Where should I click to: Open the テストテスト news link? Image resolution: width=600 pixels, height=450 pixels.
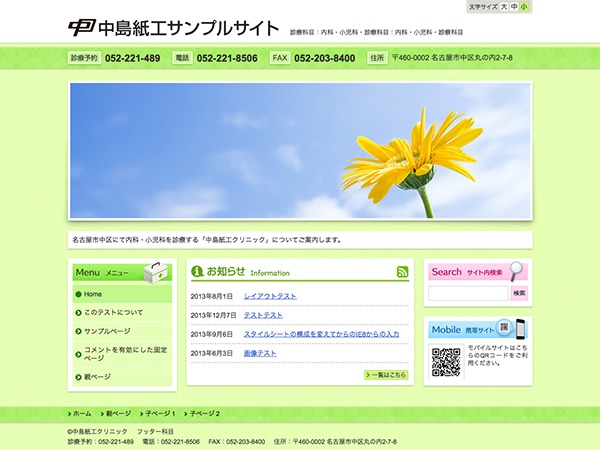pos(263,315)
